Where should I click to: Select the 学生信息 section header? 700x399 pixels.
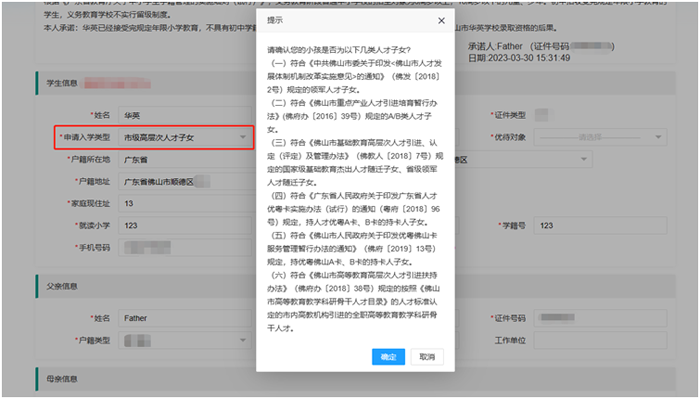coord(62,83)
